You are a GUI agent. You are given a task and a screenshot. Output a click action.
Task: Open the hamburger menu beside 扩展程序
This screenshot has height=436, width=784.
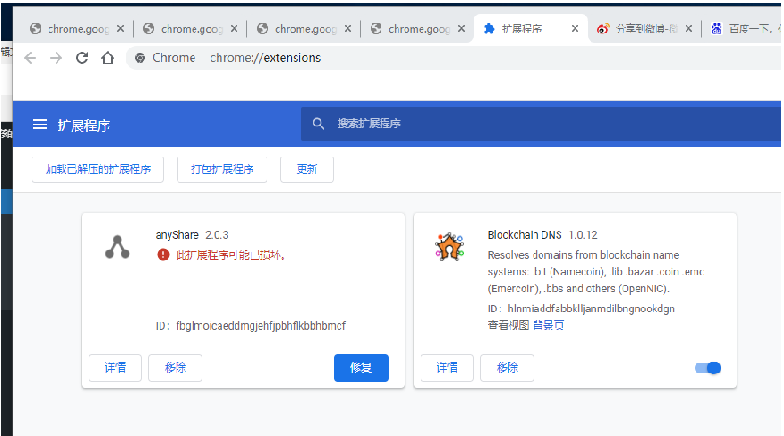tap(40, 124)
